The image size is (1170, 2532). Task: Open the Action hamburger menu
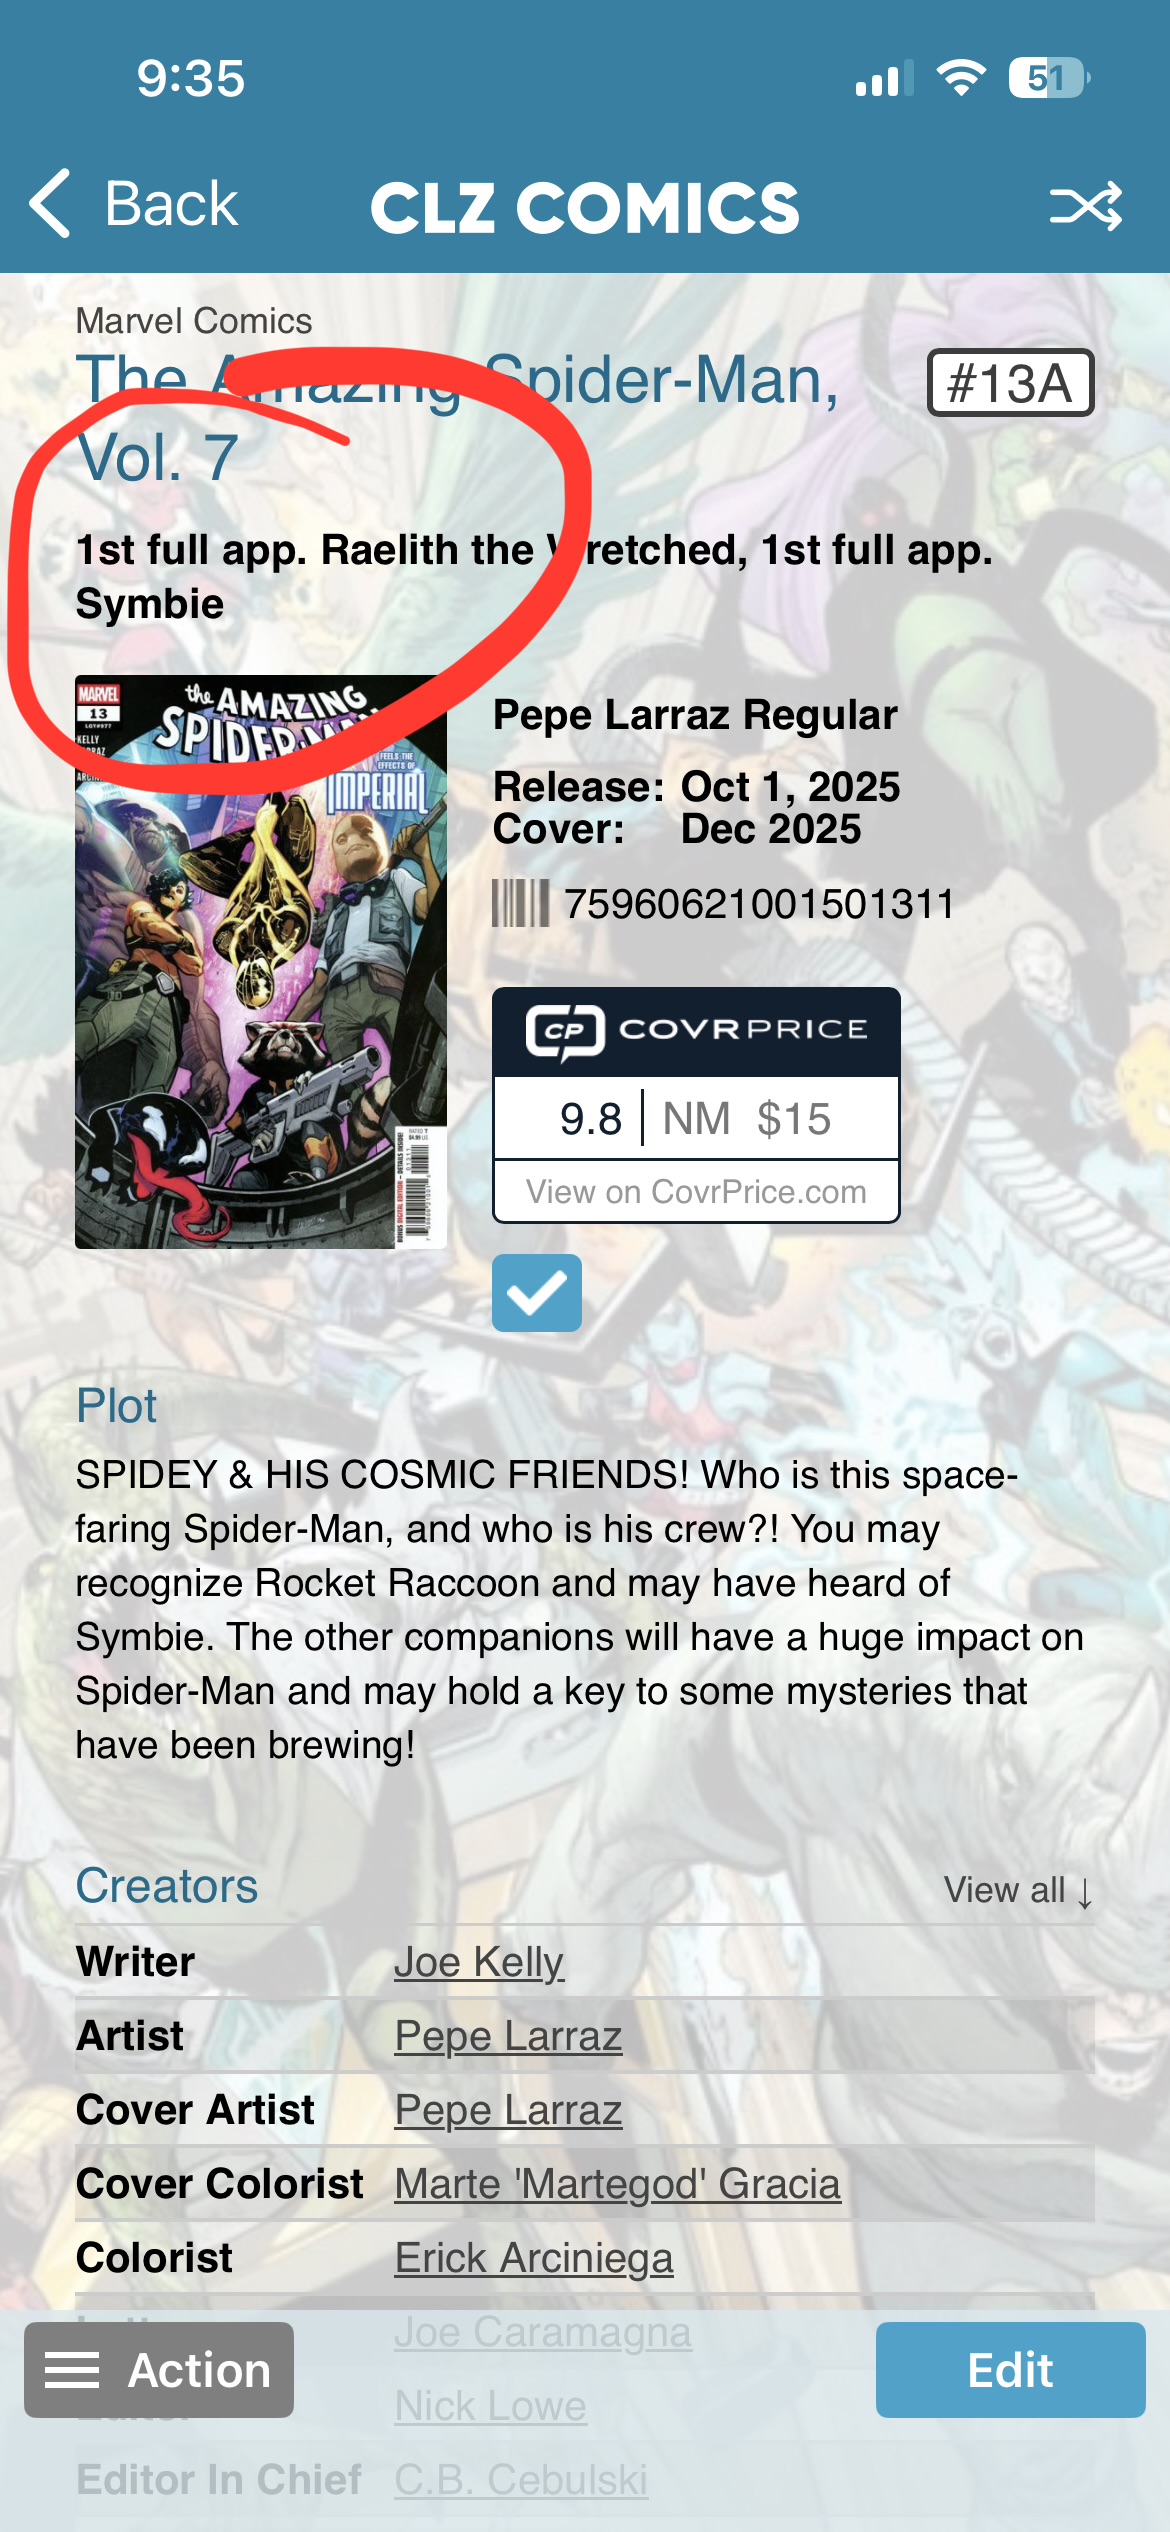[159, 2370]
